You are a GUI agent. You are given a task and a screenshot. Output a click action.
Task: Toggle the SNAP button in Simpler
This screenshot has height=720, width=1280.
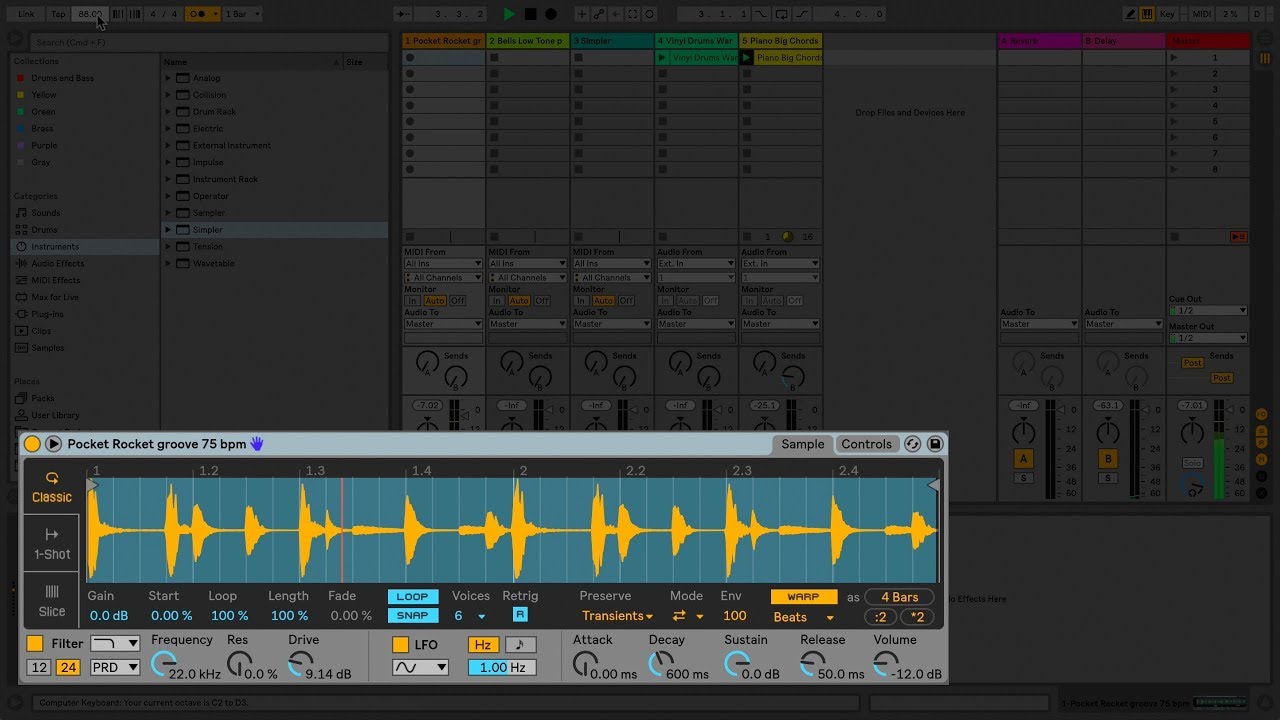(x=412, y=616)
